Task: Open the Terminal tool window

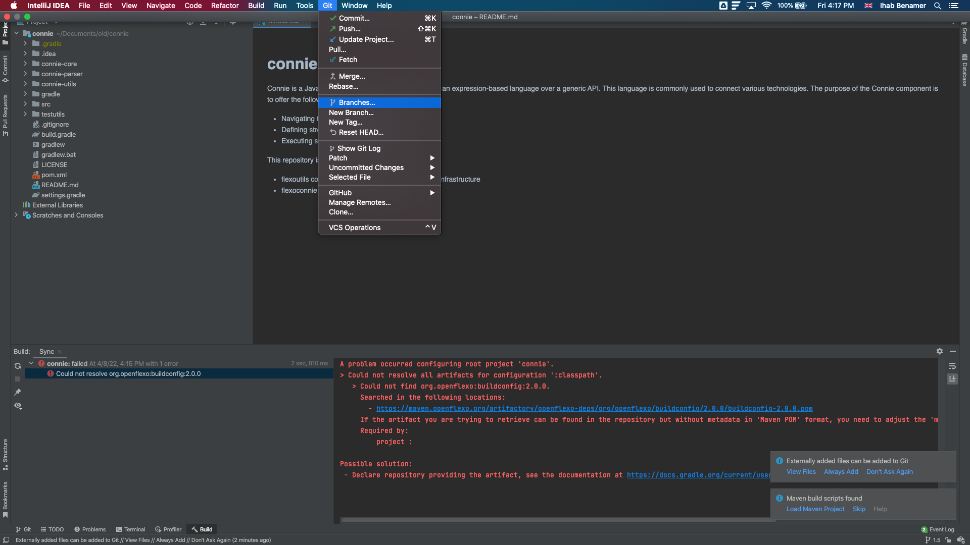Action: coord(131,529)
